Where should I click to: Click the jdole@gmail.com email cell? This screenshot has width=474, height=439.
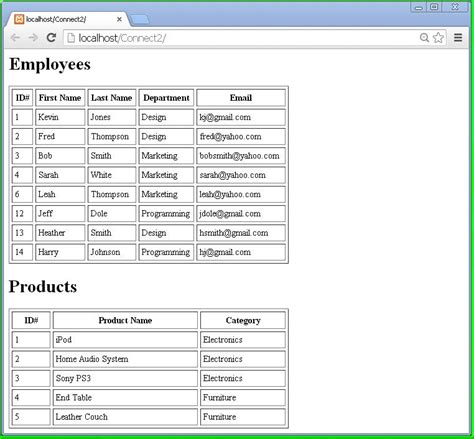click(241, 214)
